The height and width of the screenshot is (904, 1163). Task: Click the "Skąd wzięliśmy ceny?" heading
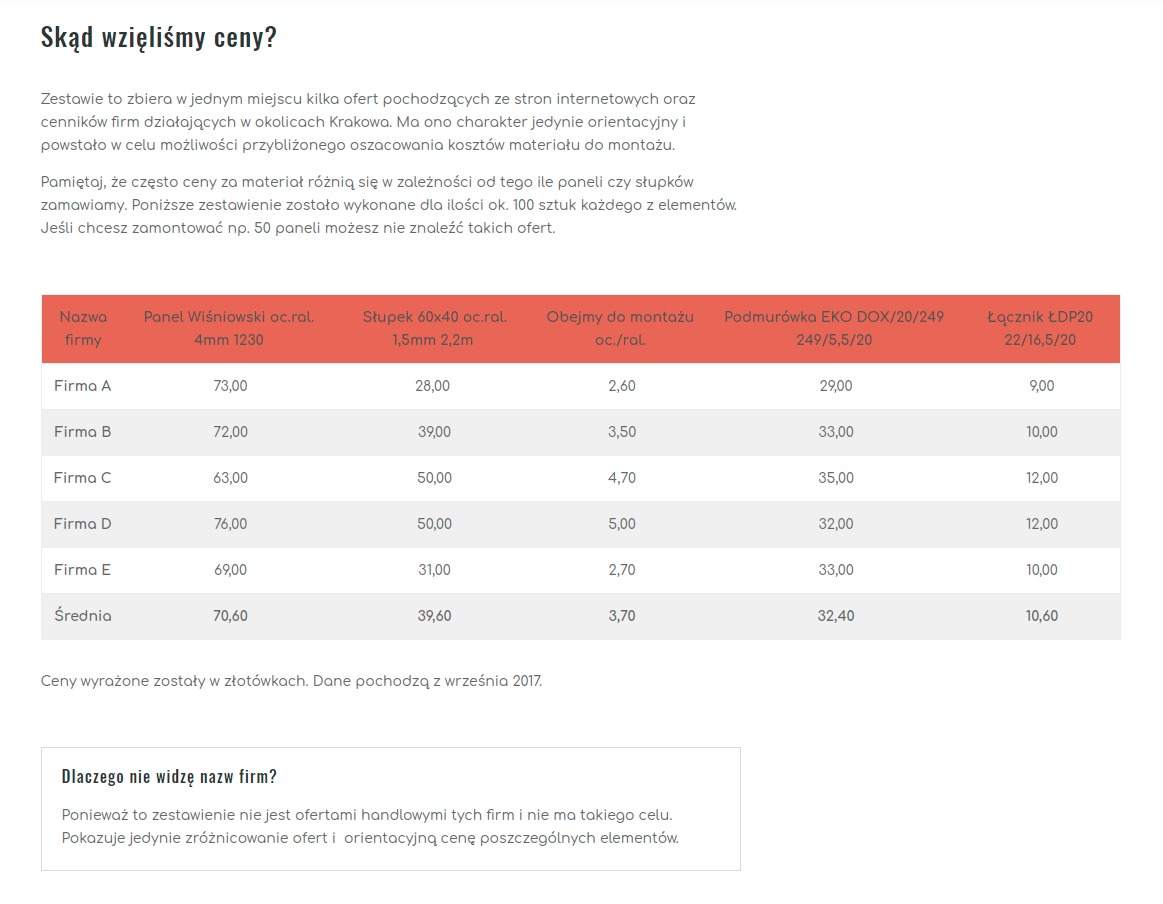pyautogui.click(x=158, y=38)
